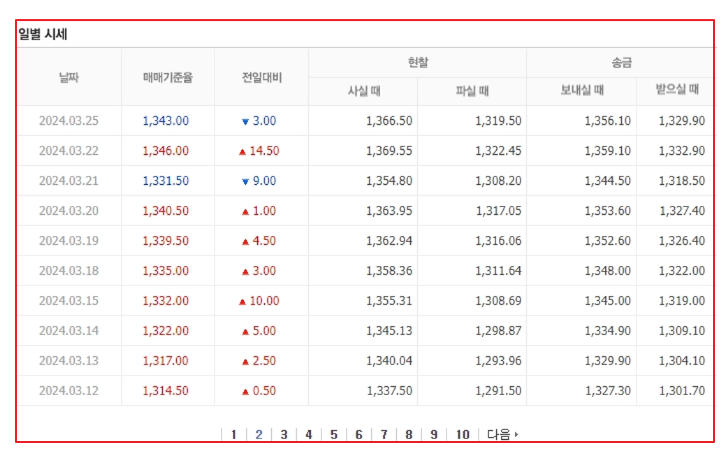Click the up change 0.50
This screenshot has height=451, width=723.
(259, 391)
